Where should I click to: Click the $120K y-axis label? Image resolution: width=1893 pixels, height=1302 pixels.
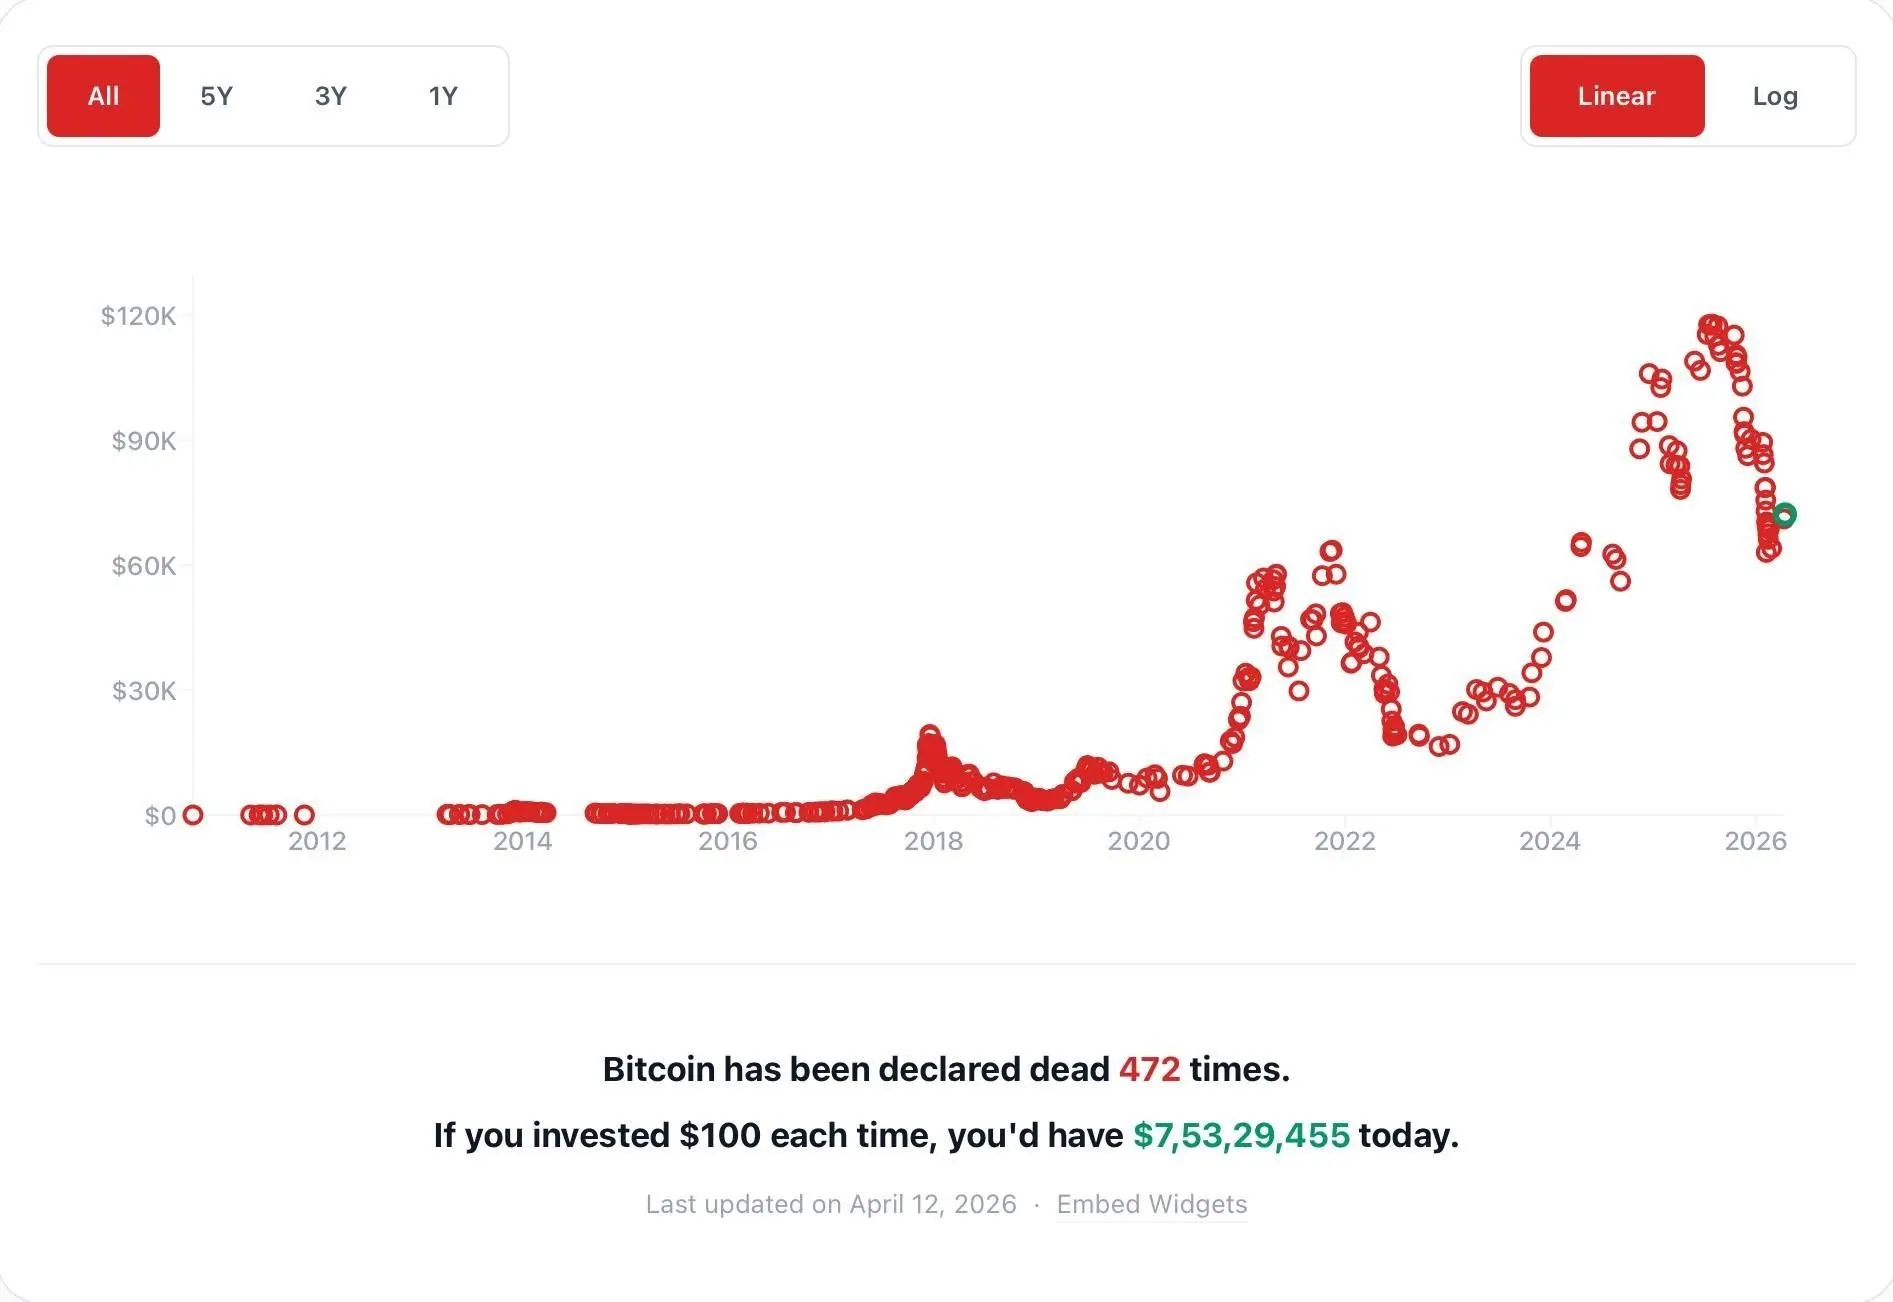click(x=138, y=316)
